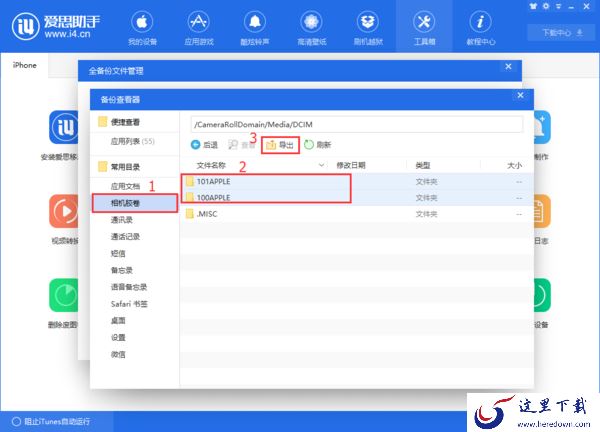
Task: Click 导出 export toolbar button
Action: 280,145
